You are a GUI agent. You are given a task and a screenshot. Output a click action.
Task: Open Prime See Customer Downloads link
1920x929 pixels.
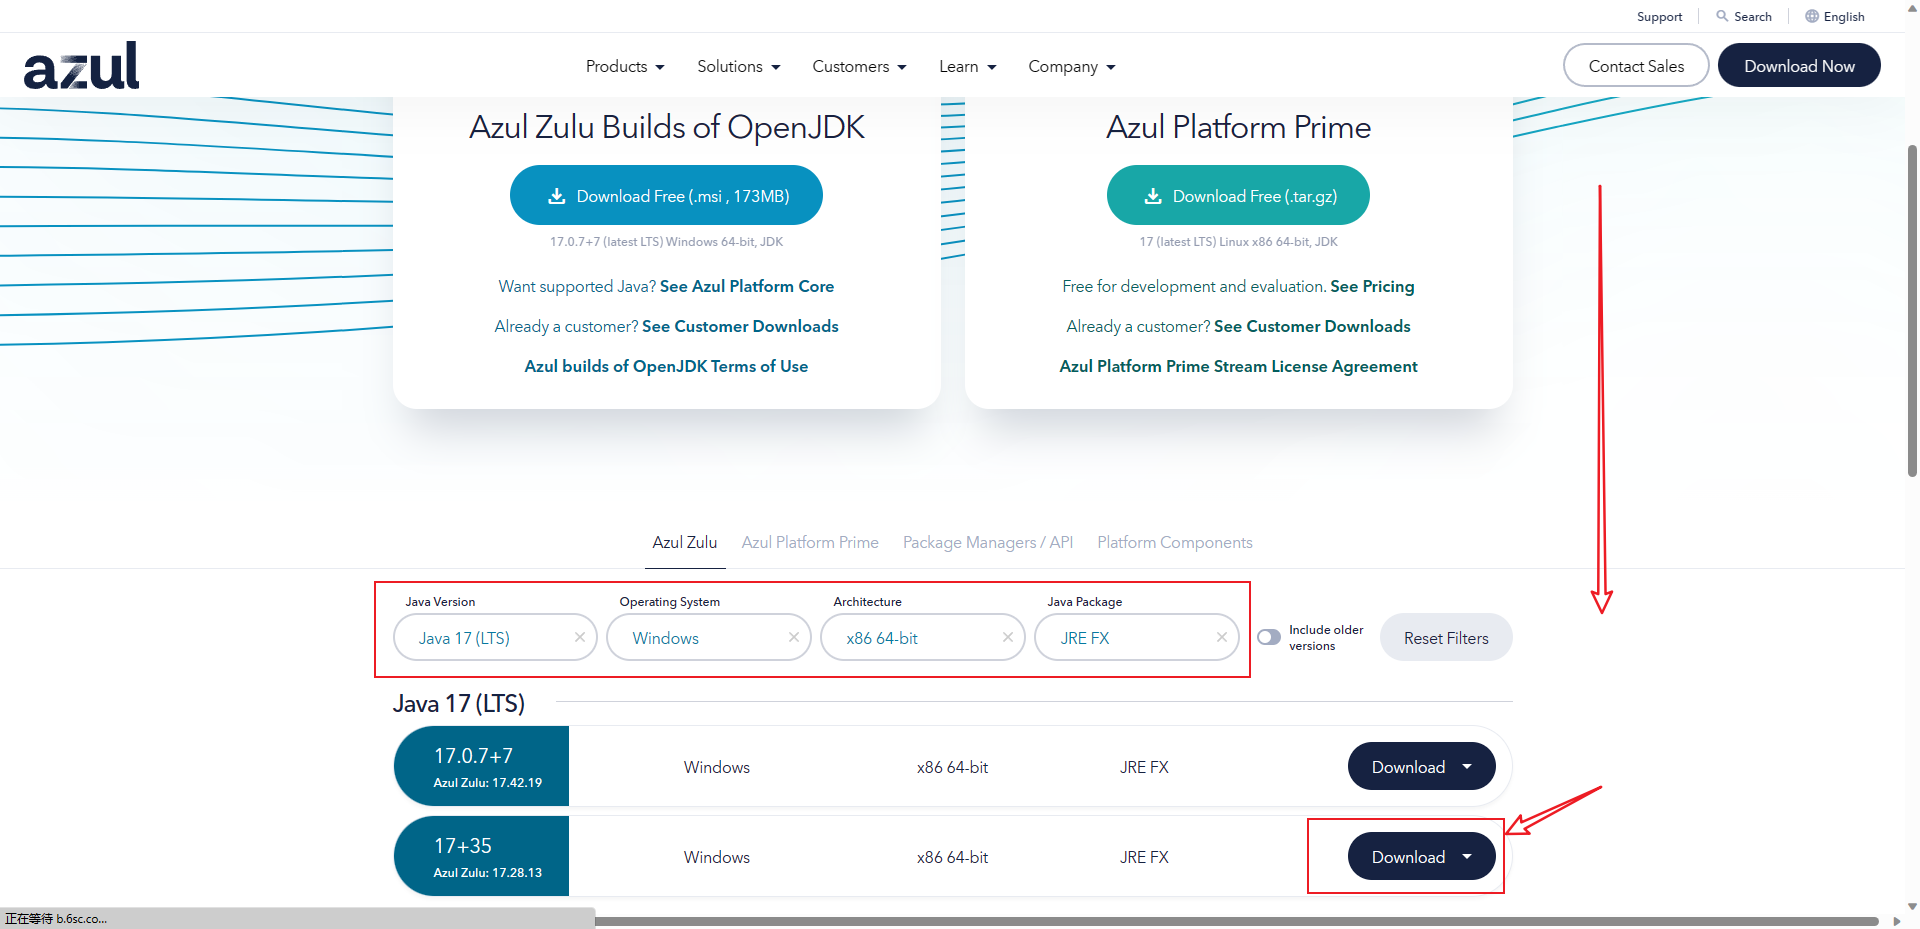click(x=1312, y=326)
